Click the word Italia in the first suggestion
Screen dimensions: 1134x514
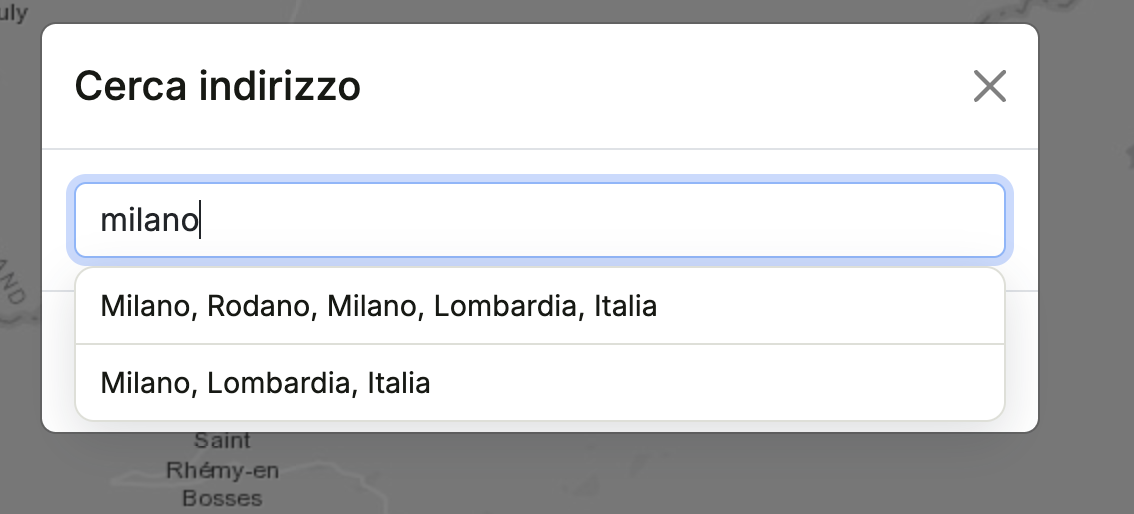click(x=626, y=306)
